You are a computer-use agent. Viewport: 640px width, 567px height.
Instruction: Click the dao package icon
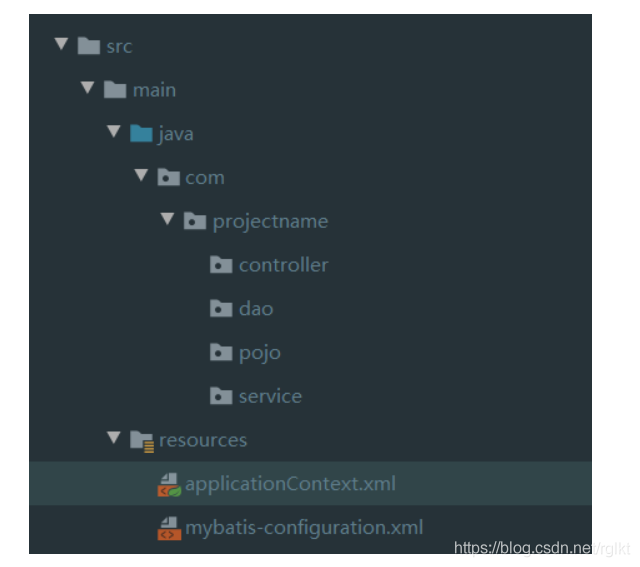(x=221, y=309)
